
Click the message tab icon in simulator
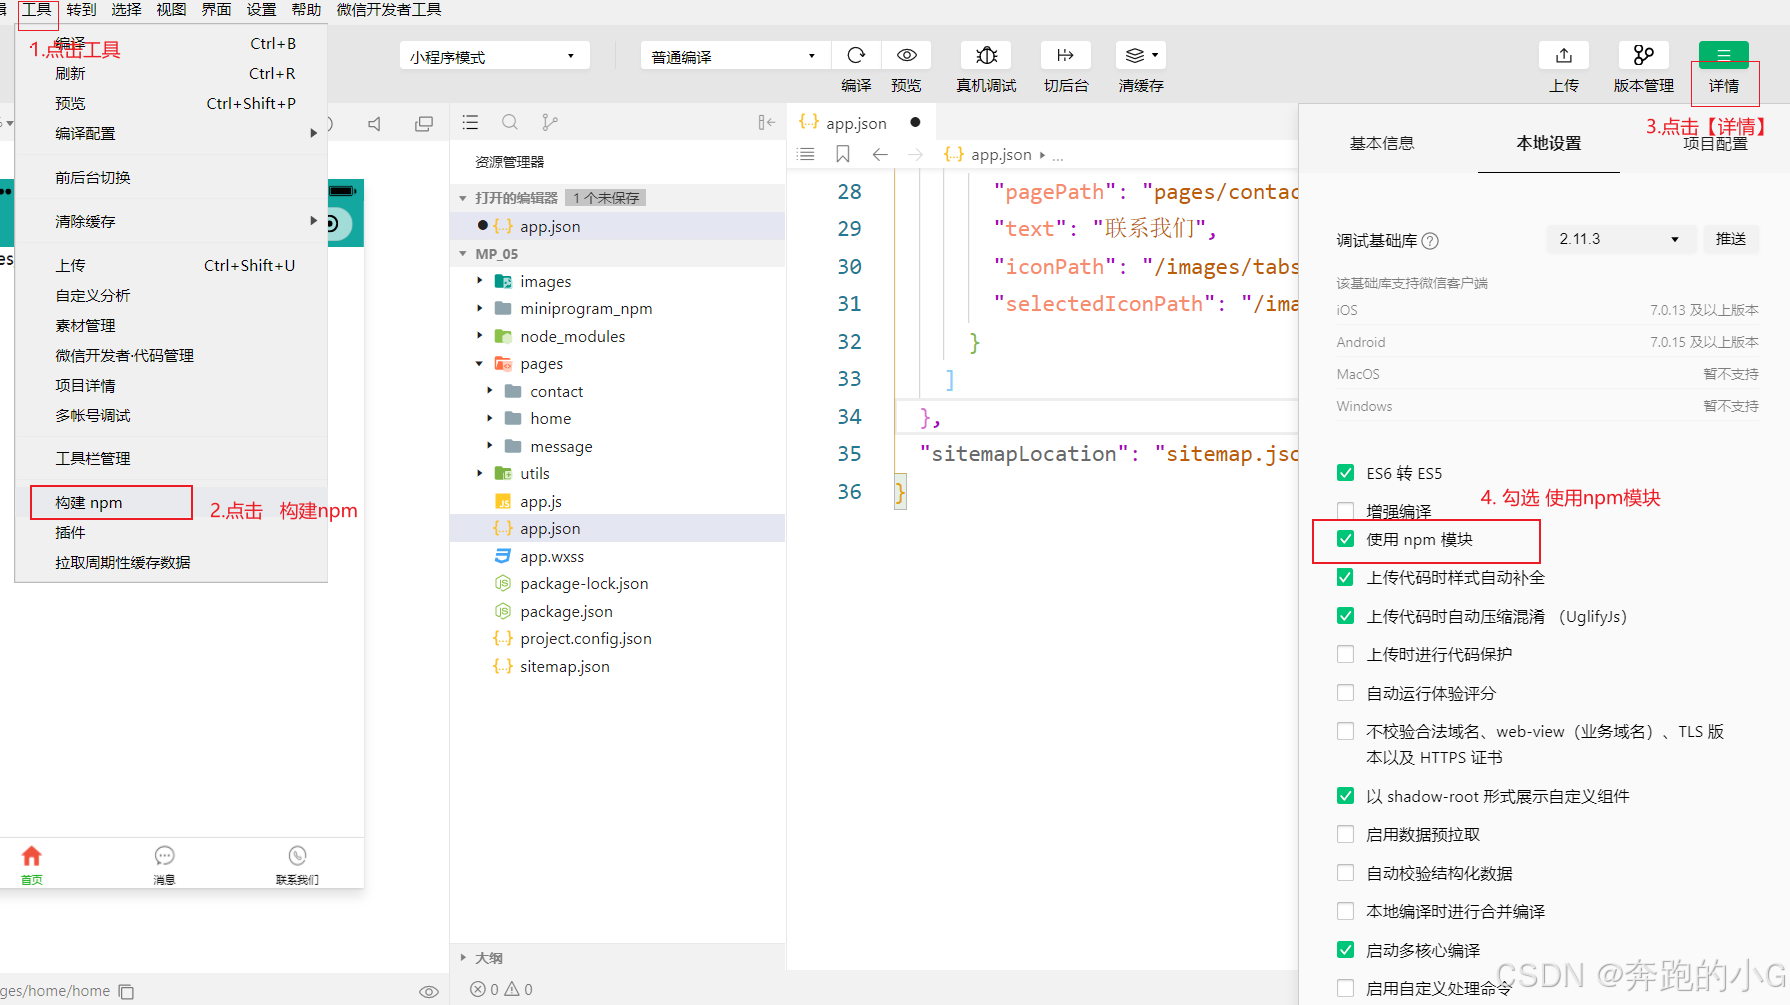coord(164,856)
